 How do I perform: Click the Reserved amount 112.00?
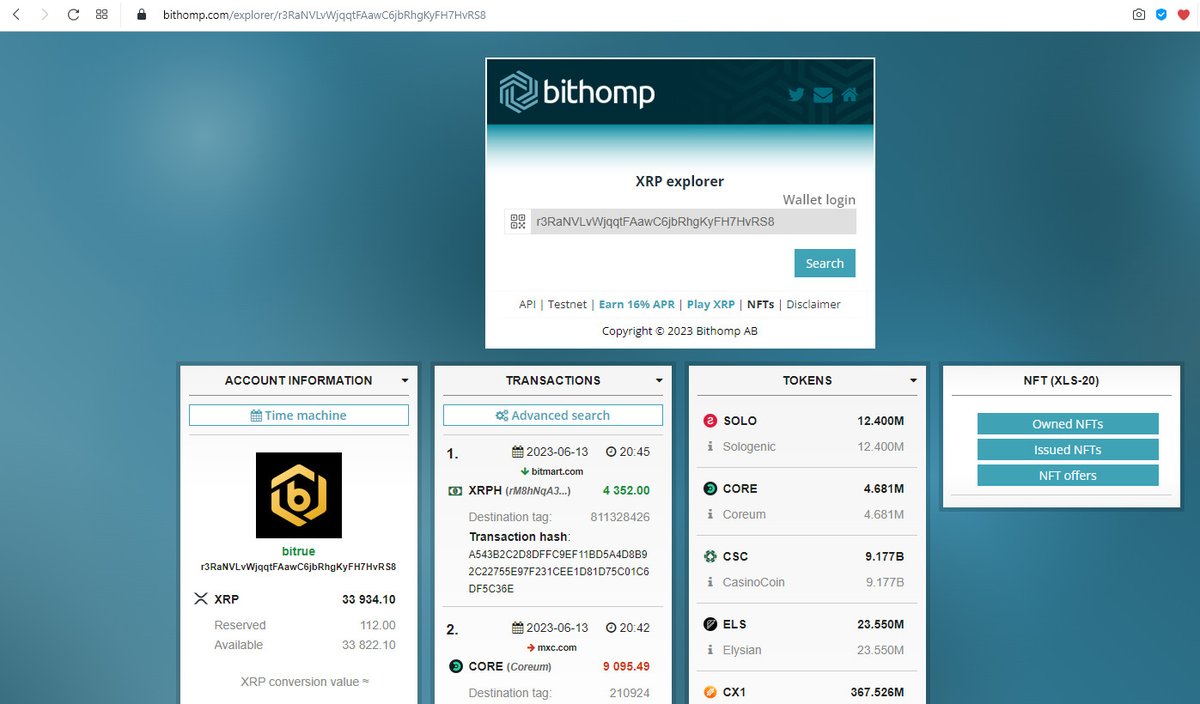[x=378, y=625]
